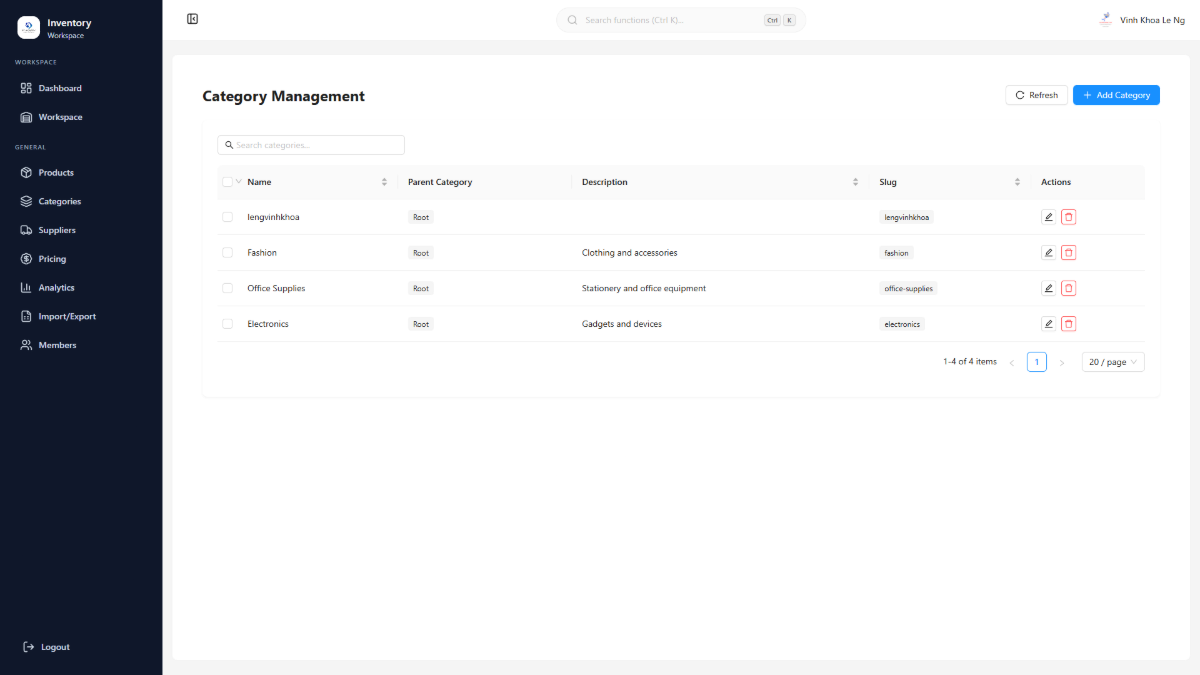Check the checkbox next to Office Supplies
The height and width of the screenshot is (675, 1200).
pyautogui.click(x=227, y=288)
